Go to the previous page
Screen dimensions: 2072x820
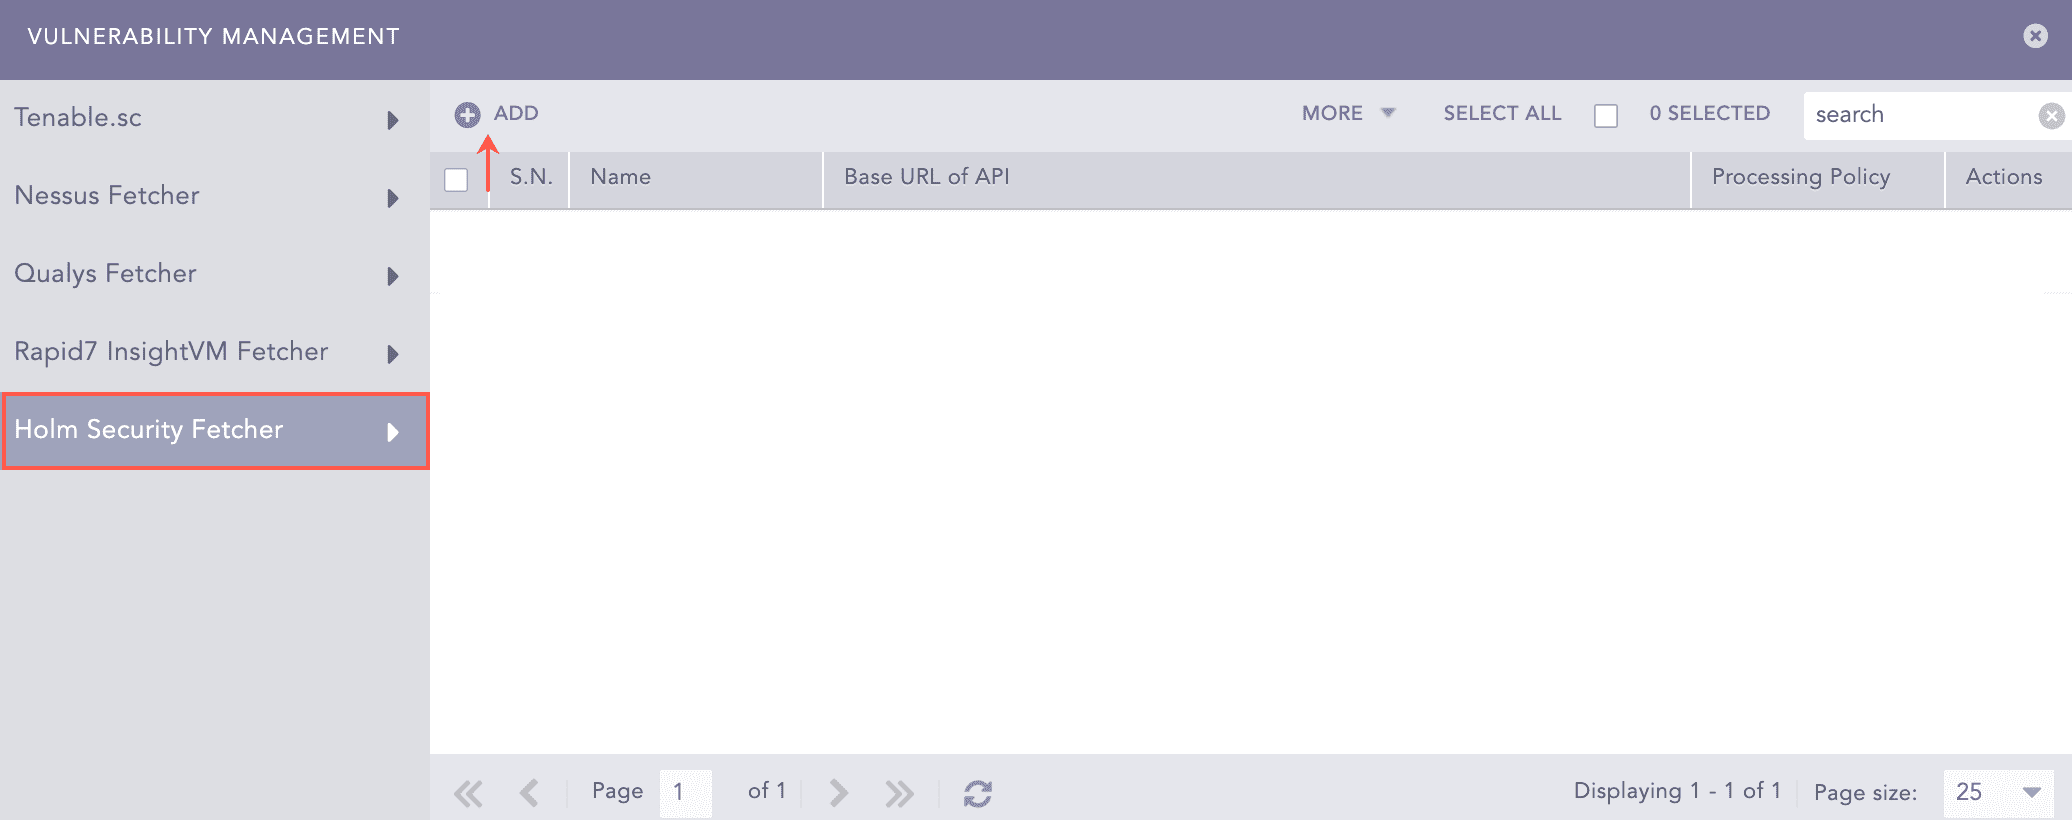[529, 793]
